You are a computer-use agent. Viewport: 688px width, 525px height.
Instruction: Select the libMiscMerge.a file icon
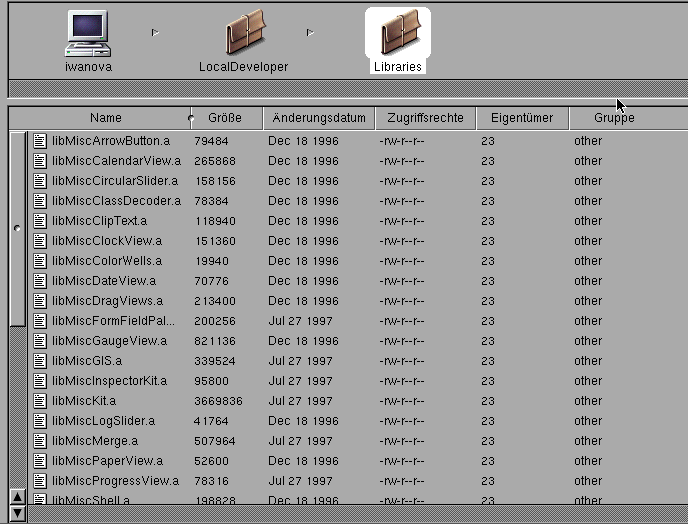pyautogui.click(x=40, y=441)
